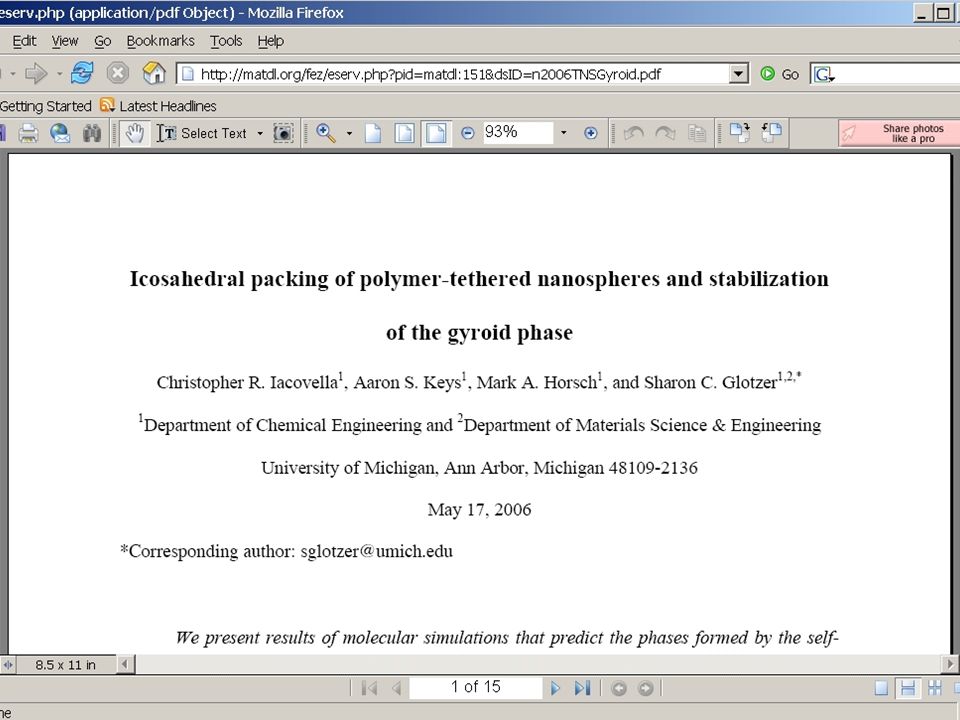Open the Edit menu

[24, 41]
